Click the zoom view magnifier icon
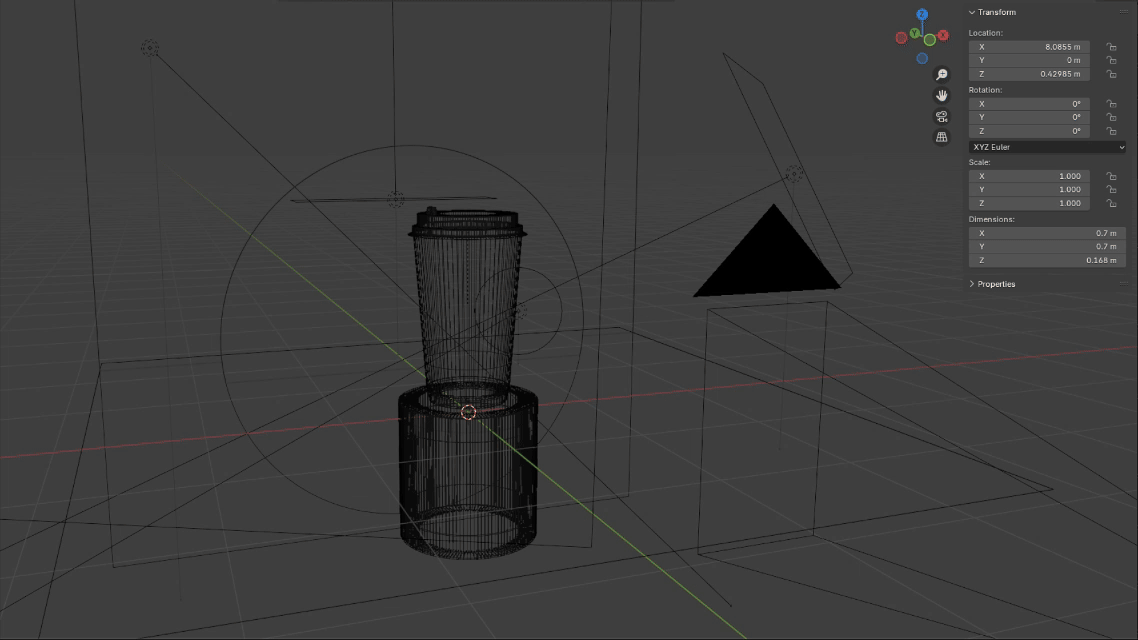 (x=941, y=75)
